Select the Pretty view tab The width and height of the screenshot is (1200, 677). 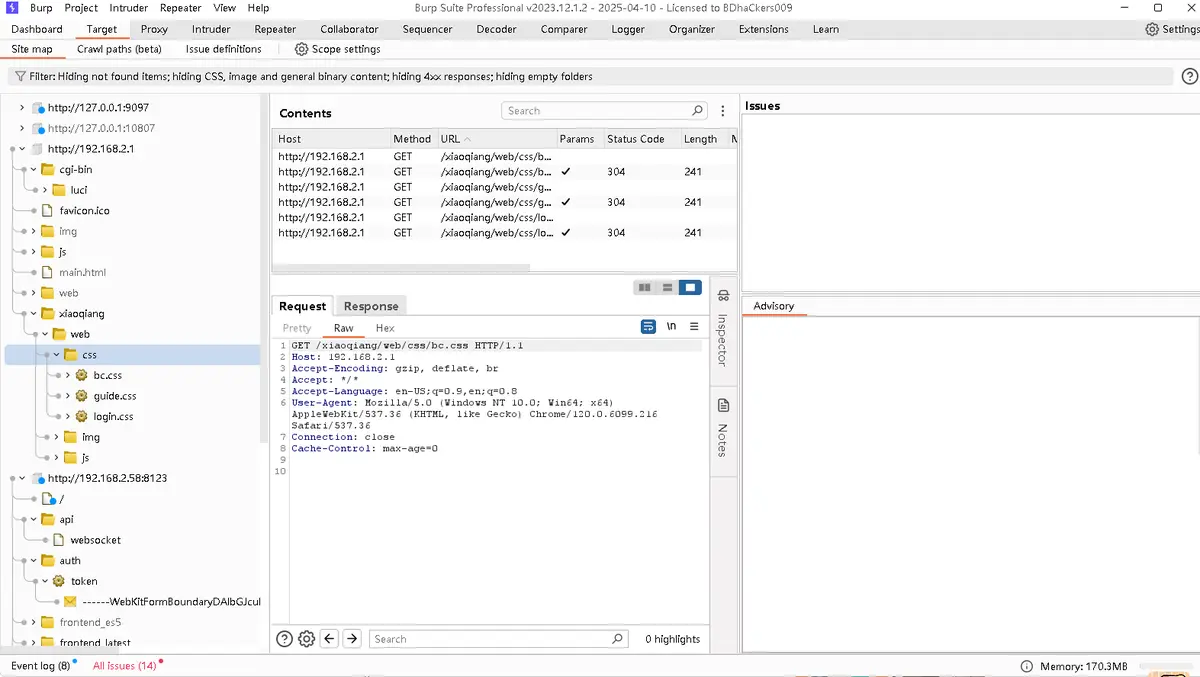pyautogui.click(x=297, y=328)
